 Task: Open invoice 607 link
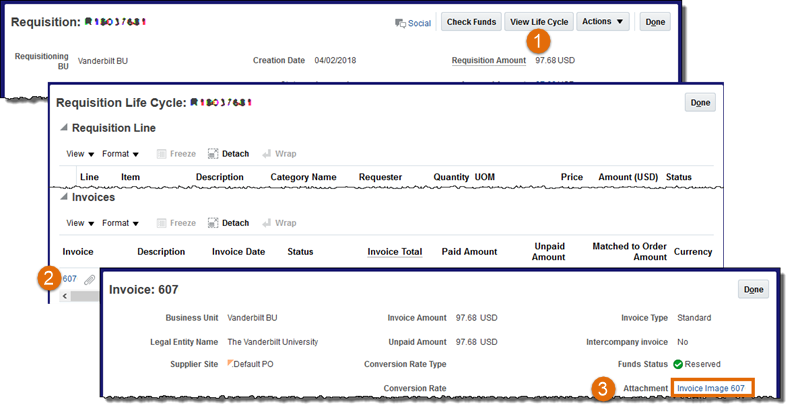coord(70,279)
